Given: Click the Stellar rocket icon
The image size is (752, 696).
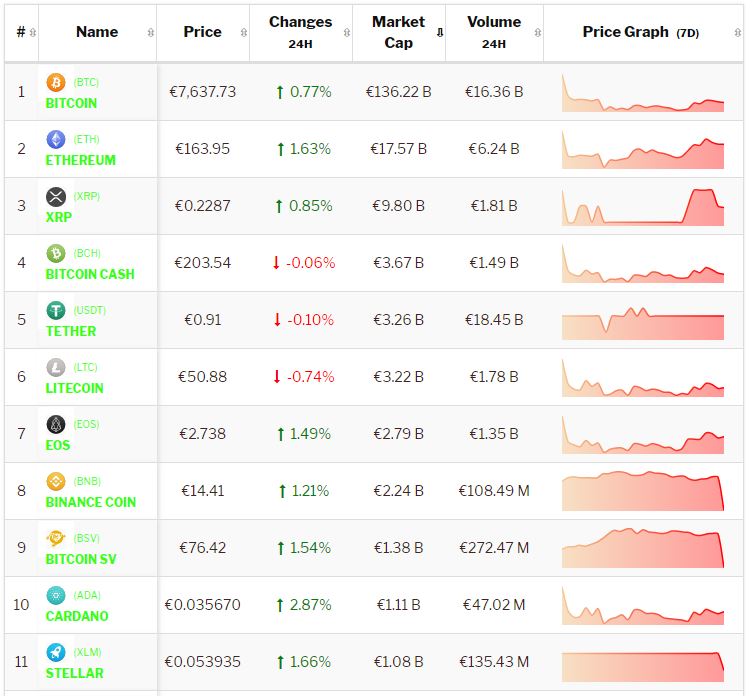Looking at the screenshot, I should click(x=56, y=652).
